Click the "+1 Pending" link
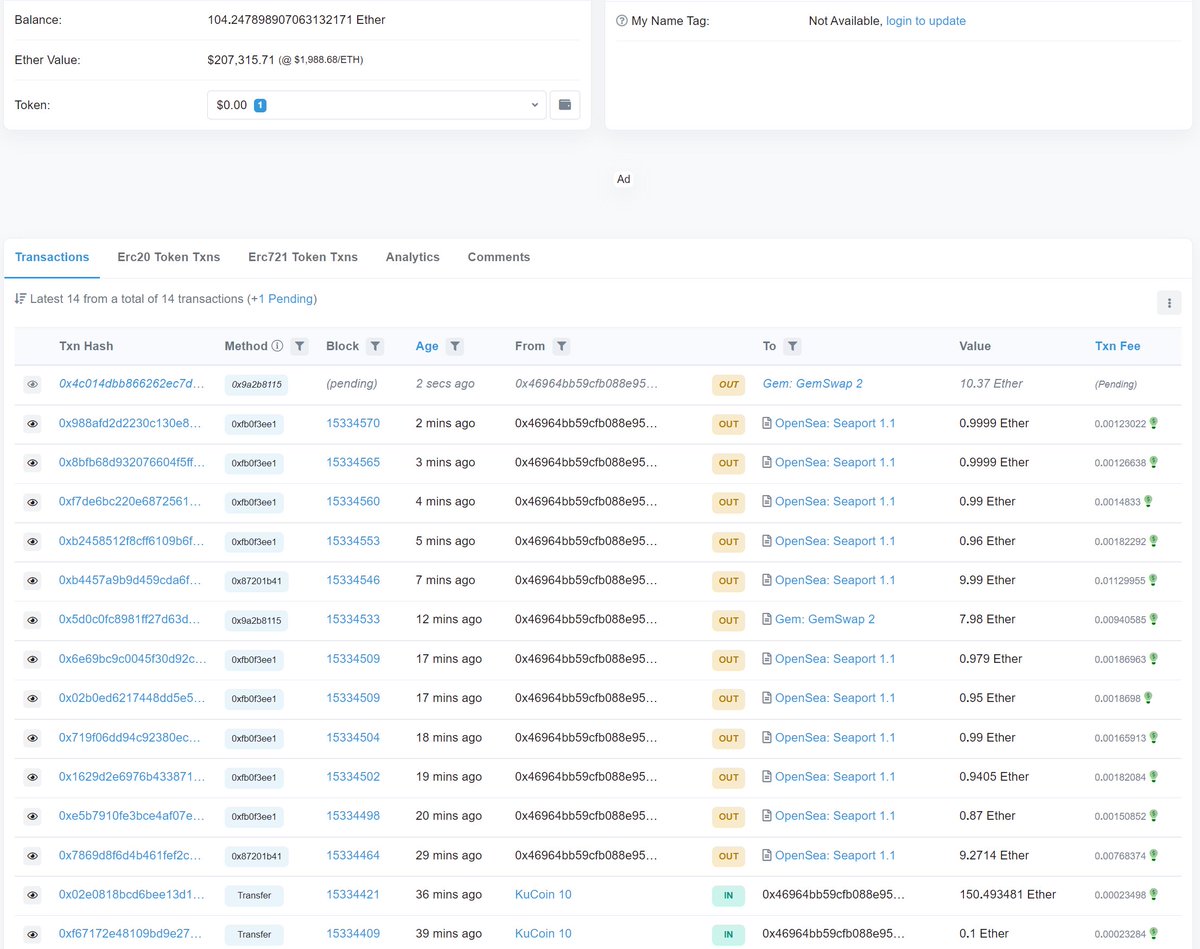This screenshot has width=1200, height=949. pos(281,298)
